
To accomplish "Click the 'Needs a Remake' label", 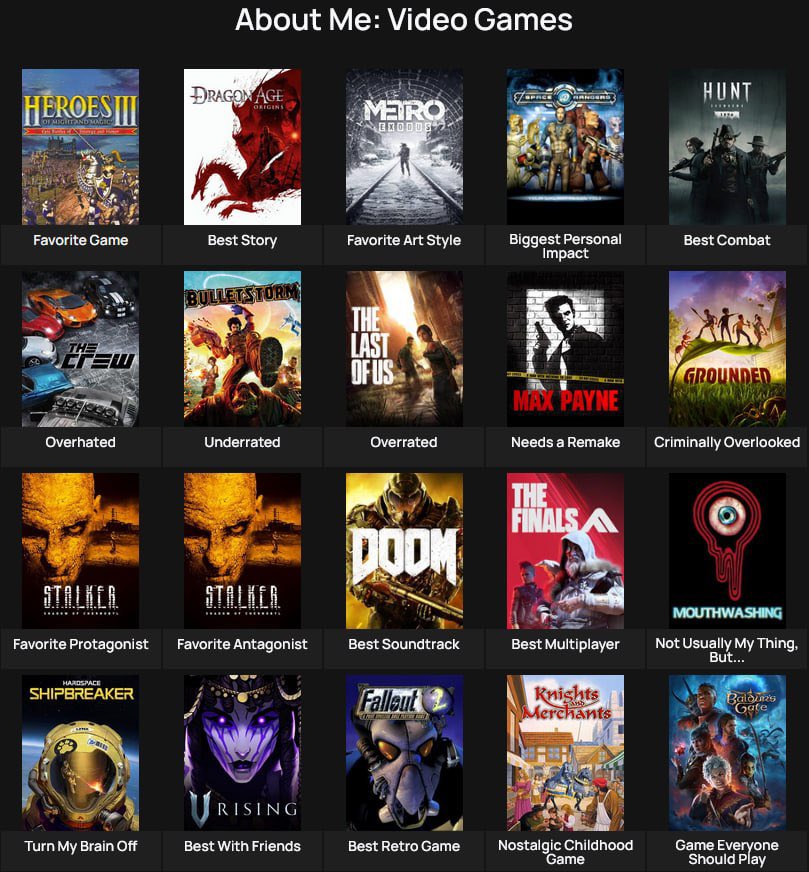I will click(565, 442).
